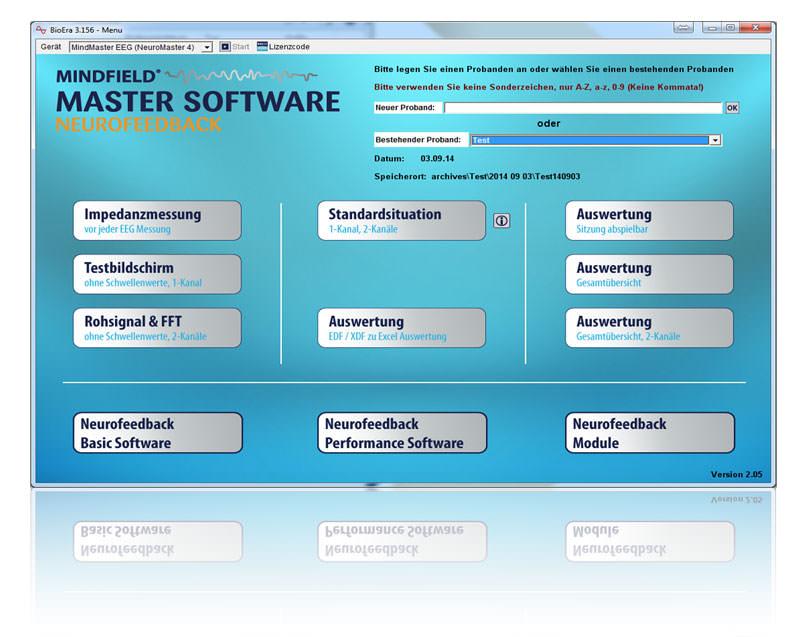800x637 pixels.
Task: Minimize the BioEra window
Action: [x=713, y=28]
